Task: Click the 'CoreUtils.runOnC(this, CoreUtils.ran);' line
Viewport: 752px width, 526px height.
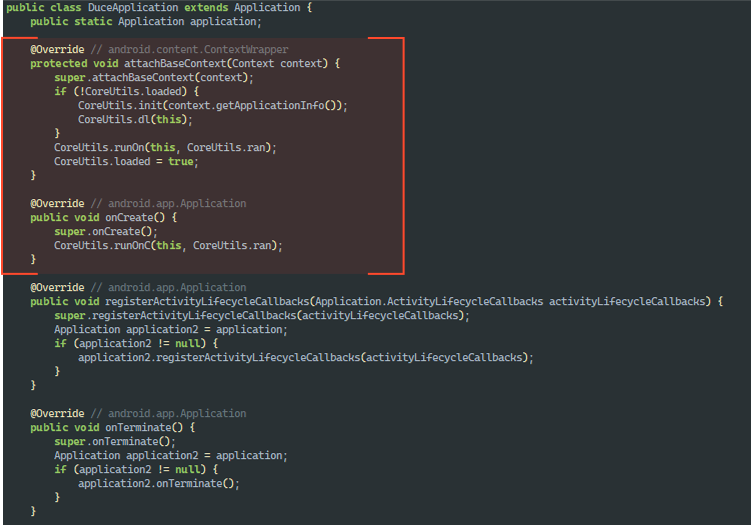Action: click(168, 245)
